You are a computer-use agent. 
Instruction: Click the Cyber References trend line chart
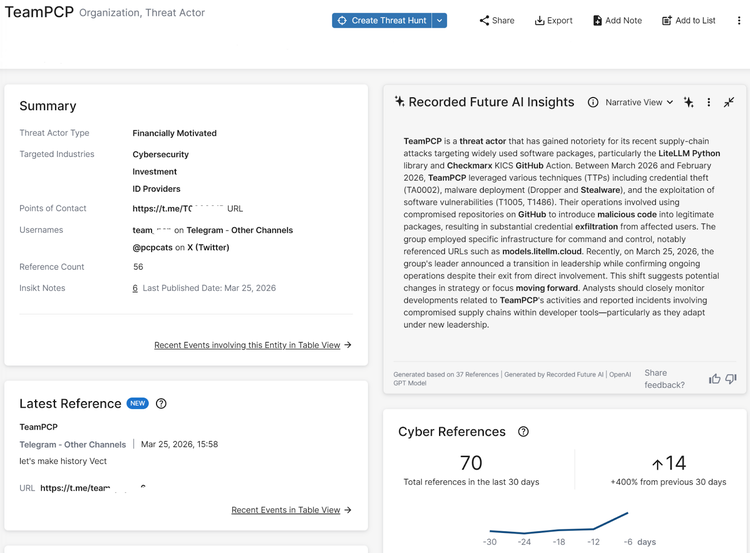(x=560, y=527)
